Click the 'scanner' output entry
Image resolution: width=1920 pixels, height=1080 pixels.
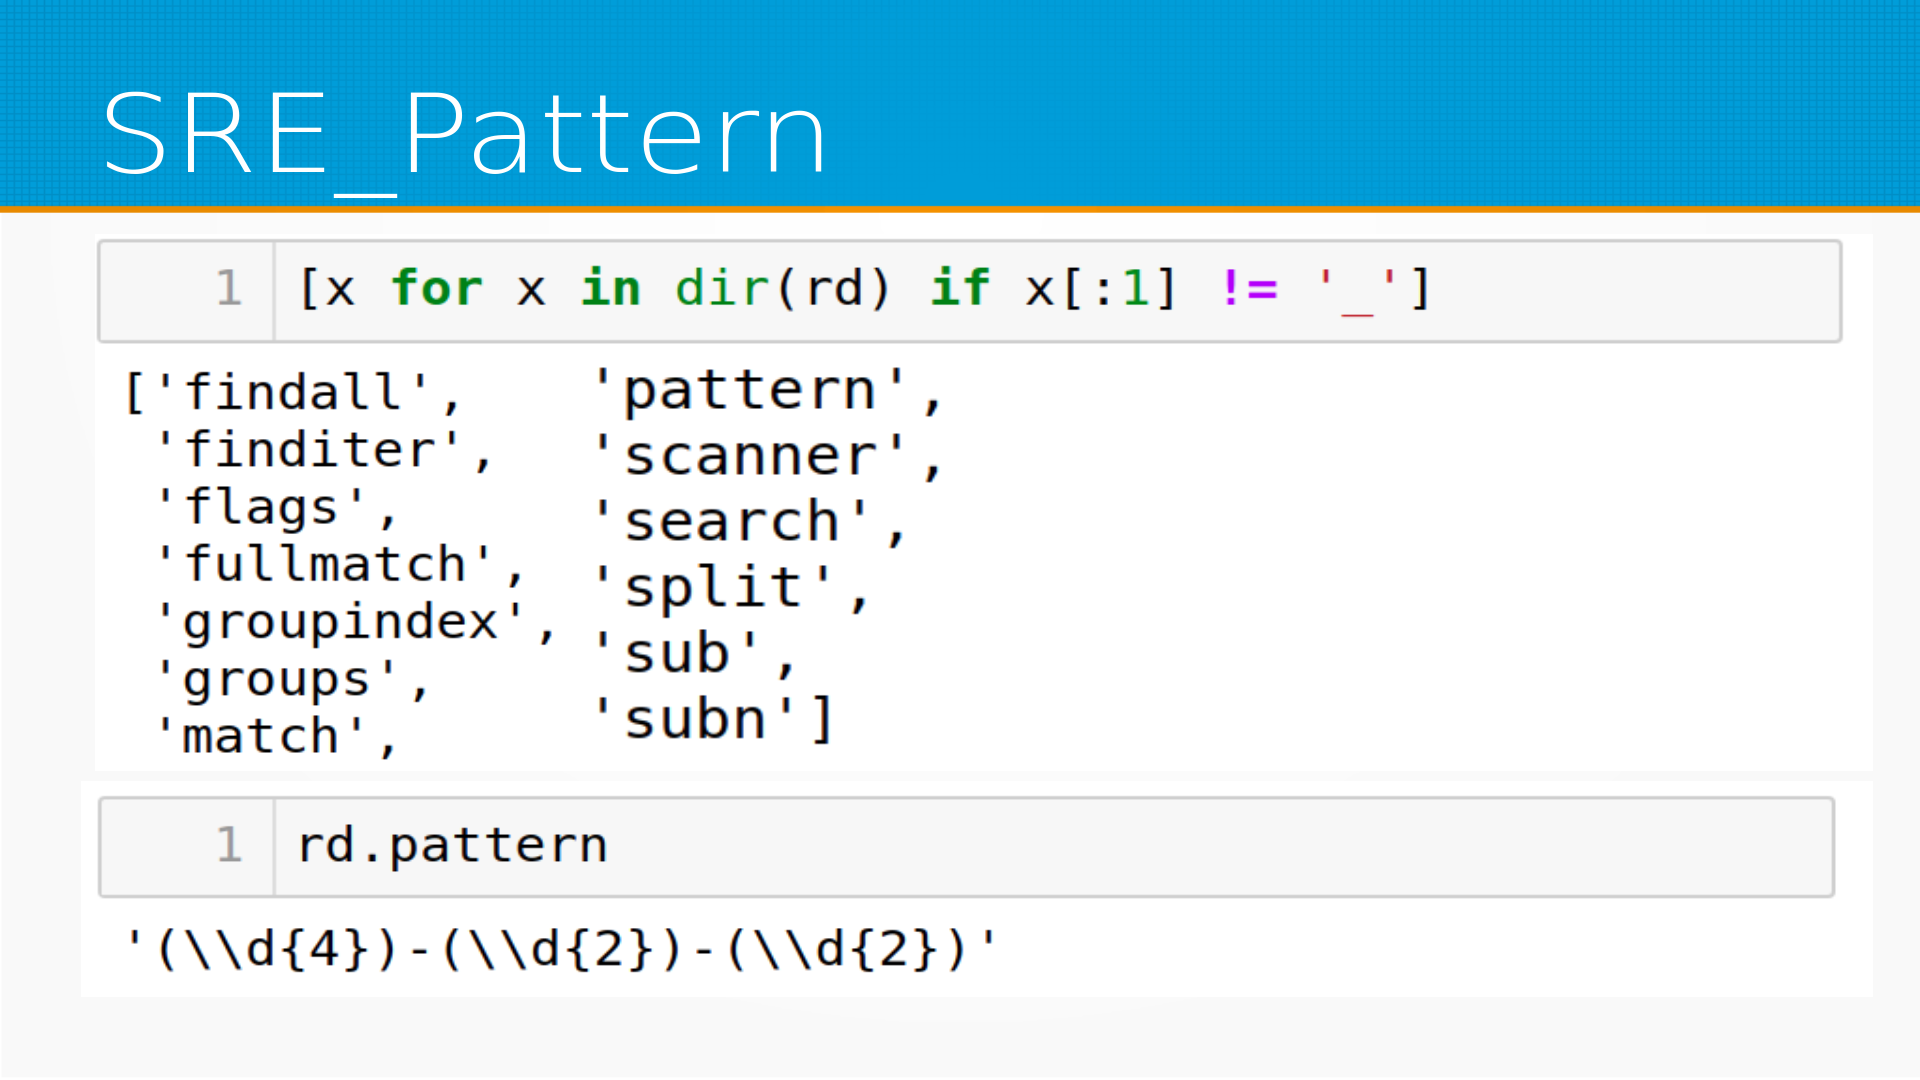(x=750, y=456)
